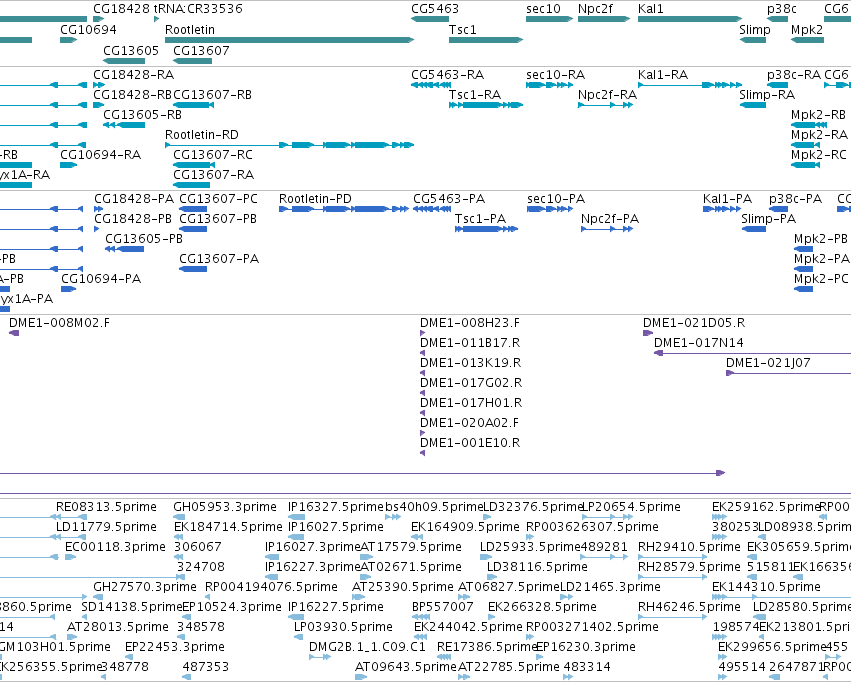Screen dimensions: 851x682
Task: Click the DME1-021D05.R BAC end marker
Action: coord(648,333)
